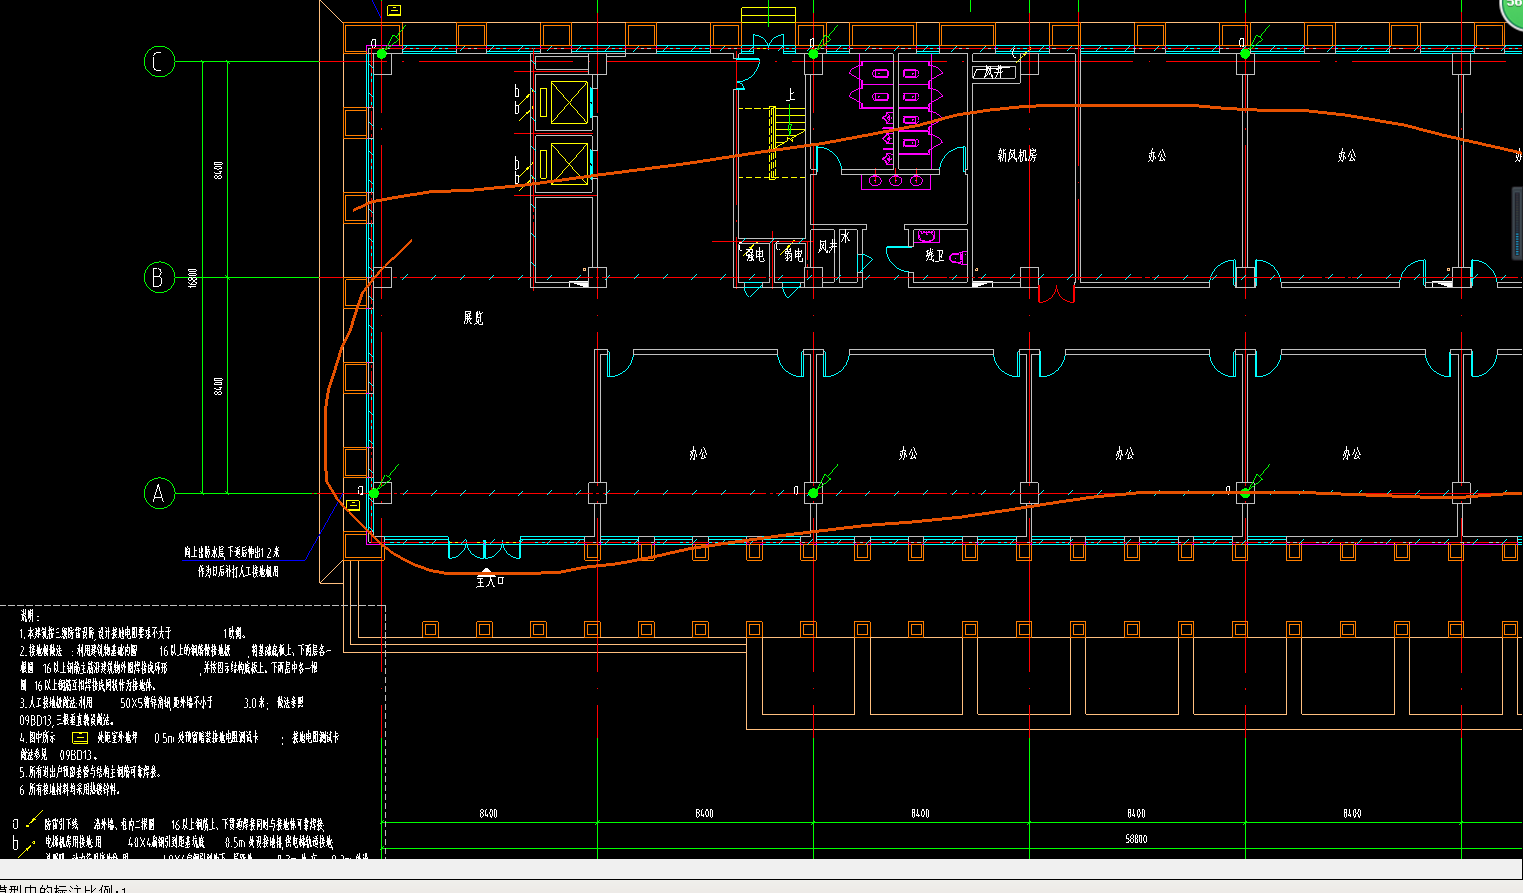Click the command line prompt 模型中的标注比例
The width and height of the screenshot is (1523, 893).
(x=60, y=889)
